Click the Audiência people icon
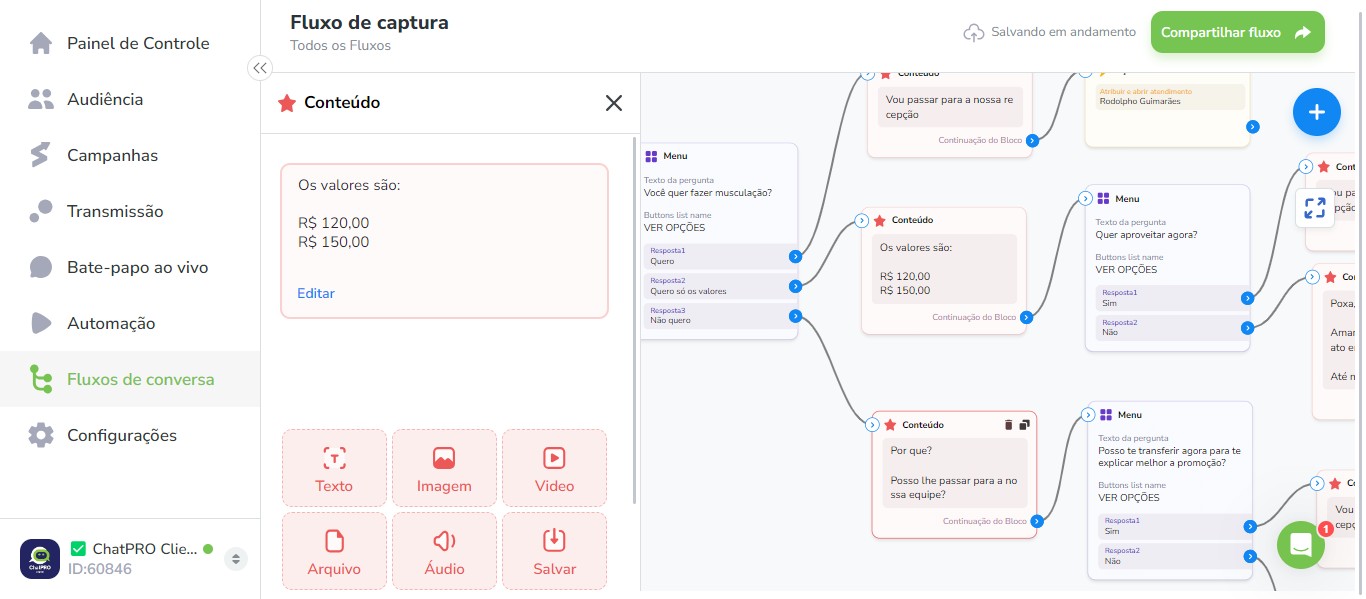Viewport: 1366px width, 599px height. [x=41, y=99]
